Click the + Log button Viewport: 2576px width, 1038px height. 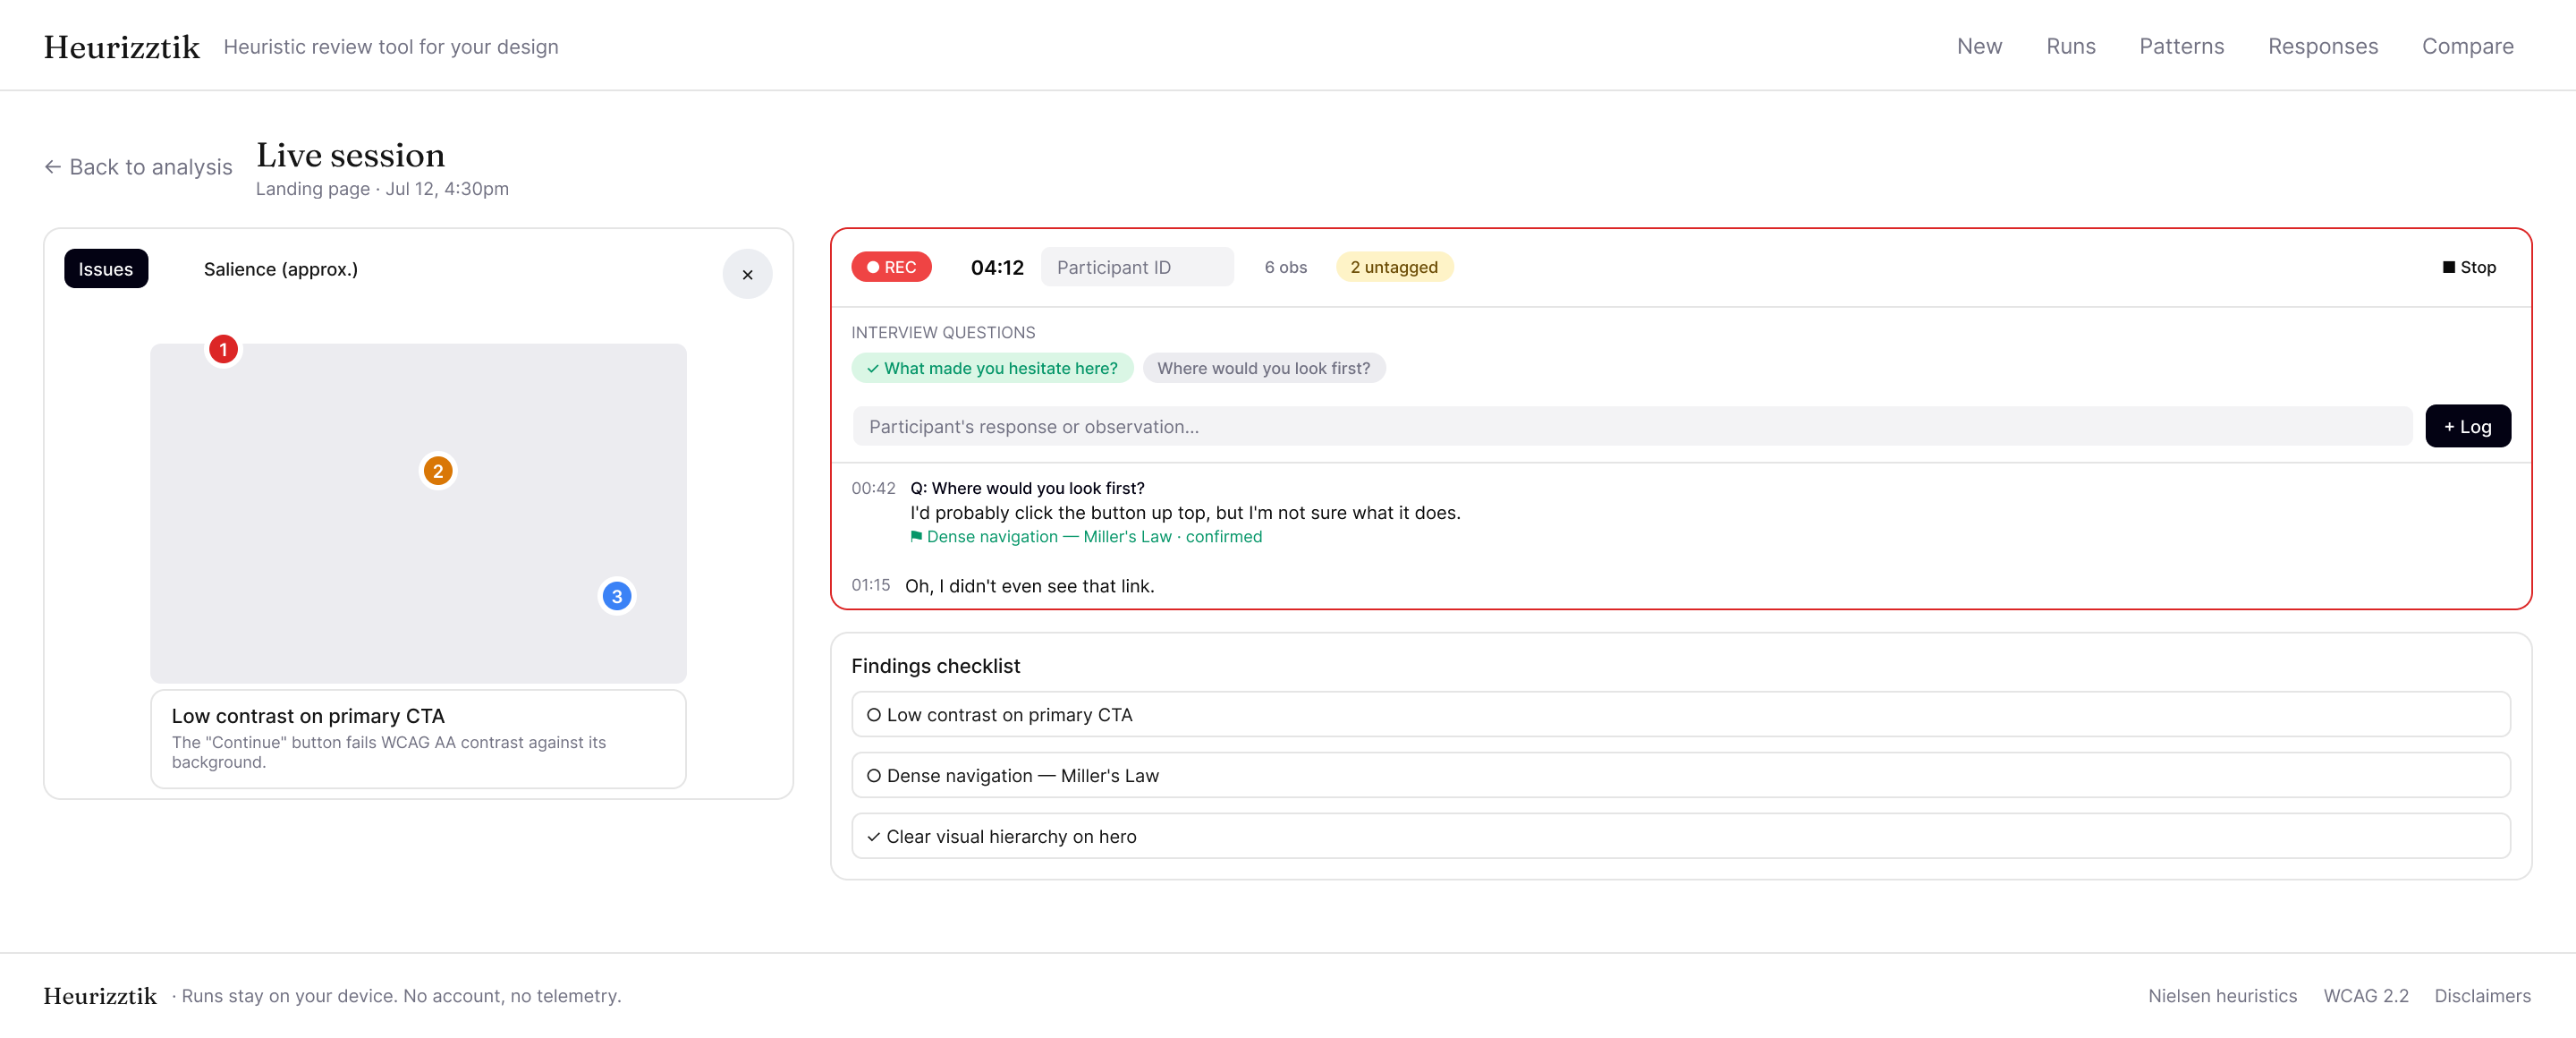(x=2467, y=426)
